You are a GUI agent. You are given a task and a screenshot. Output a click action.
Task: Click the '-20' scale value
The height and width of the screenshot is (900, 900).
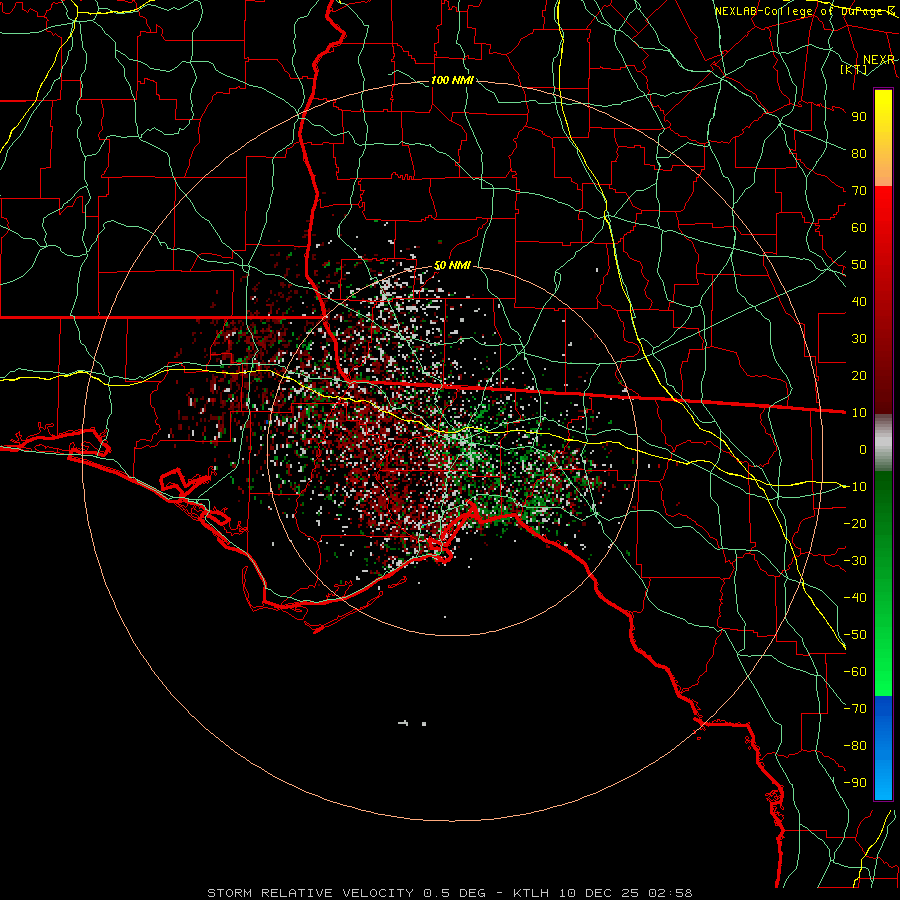coord(855,523)
